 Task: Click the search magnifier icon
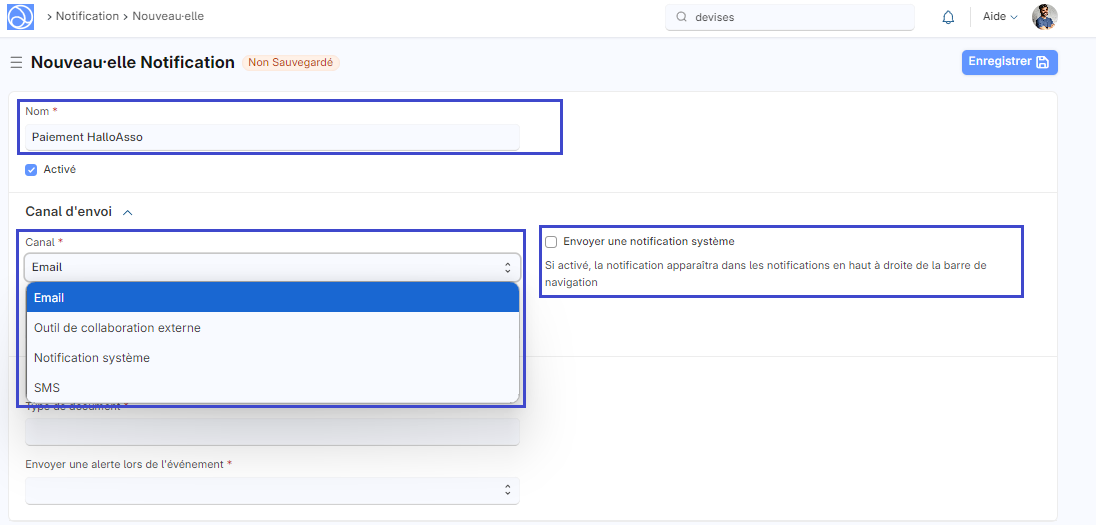point(682,17)
